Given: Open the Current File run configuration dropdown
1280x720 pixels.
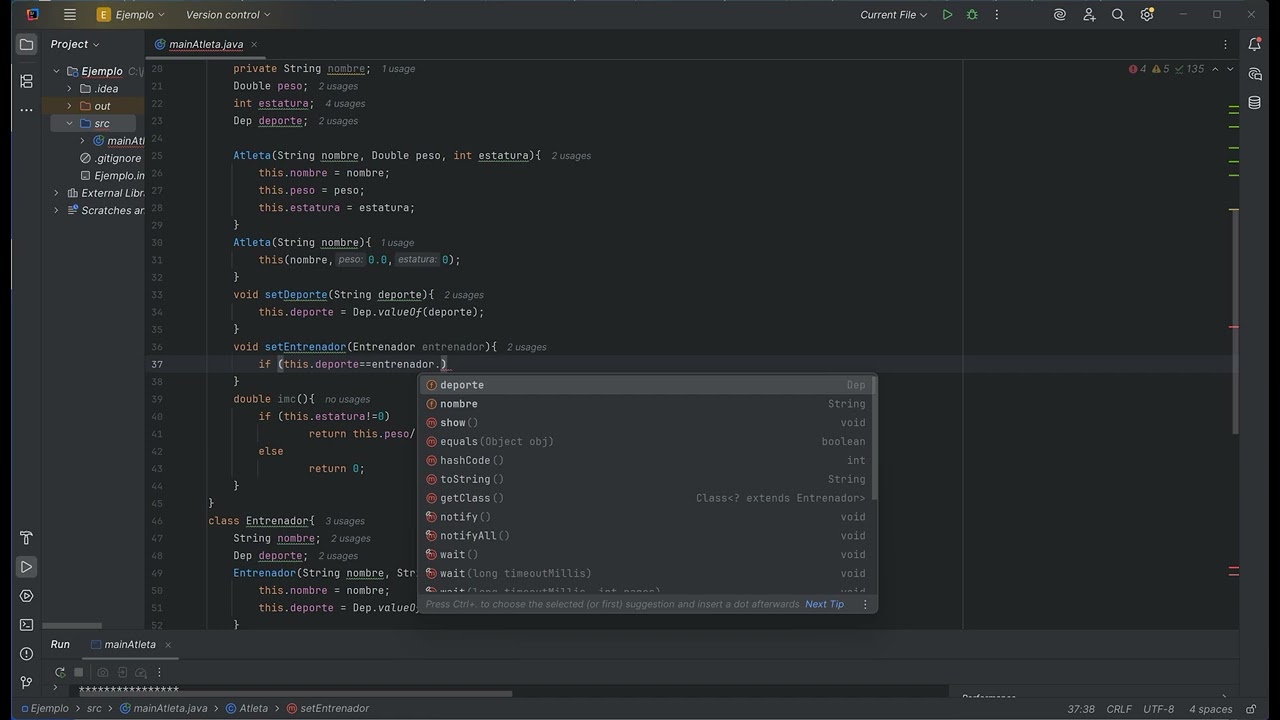Looking at the screenshot, I should (x=894, y=15).
